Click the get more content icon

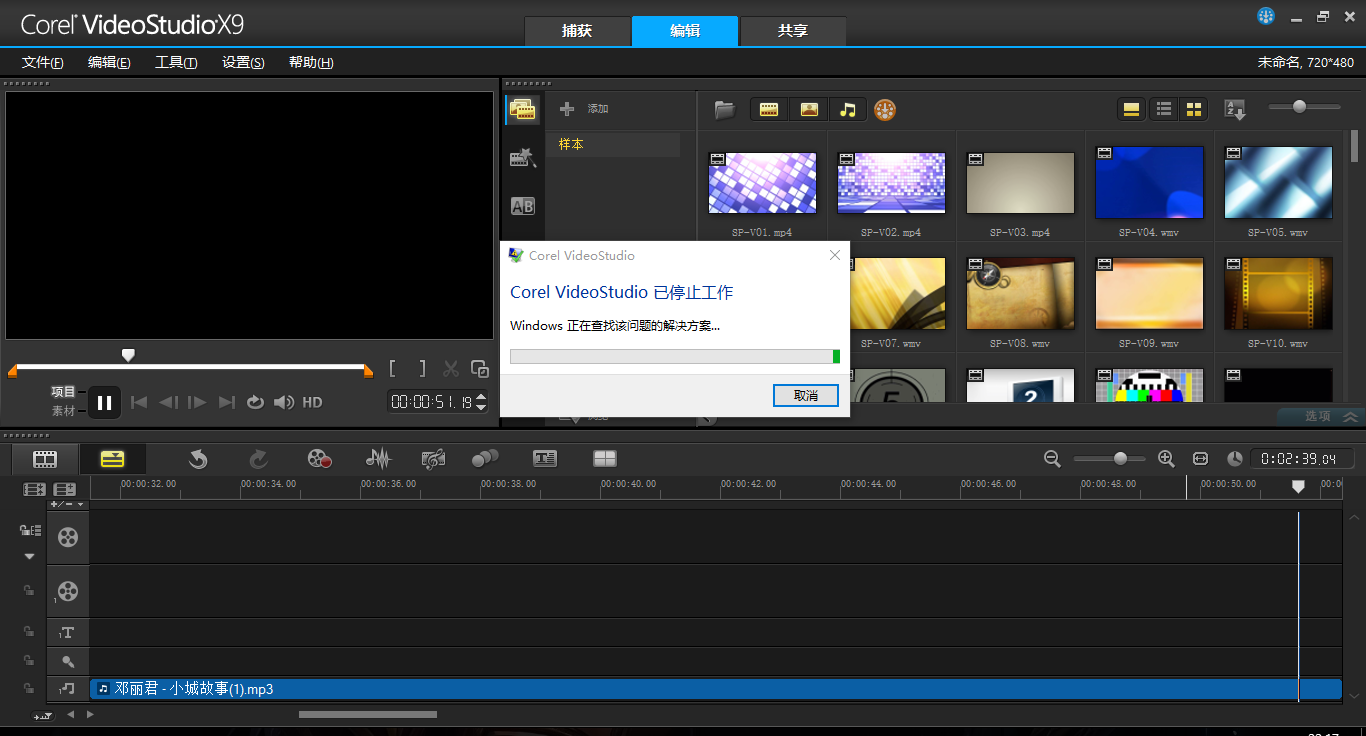click(885, 110)
